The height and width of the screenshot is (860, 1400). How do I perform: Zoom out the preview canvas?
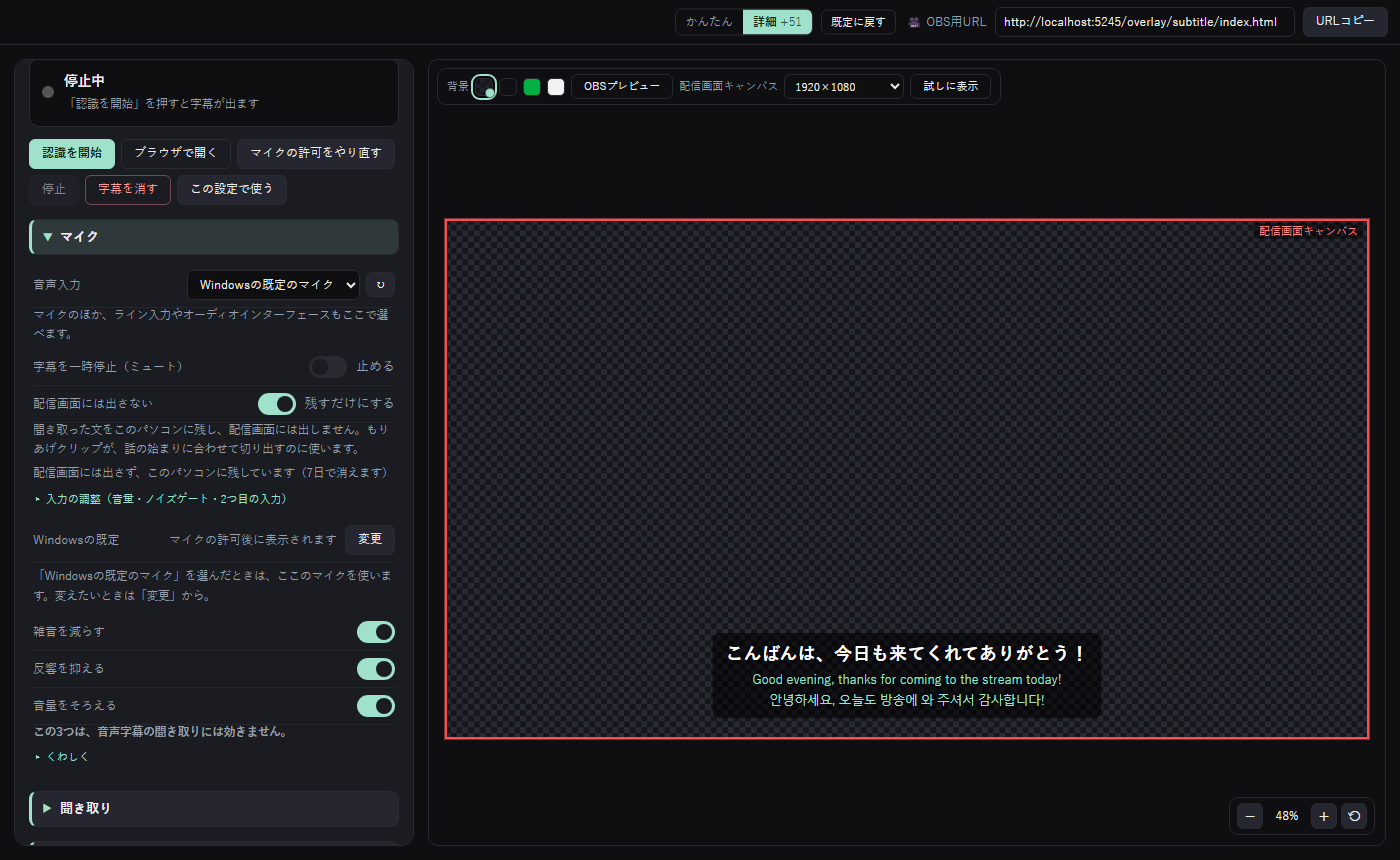click(x=1250, y=816)
